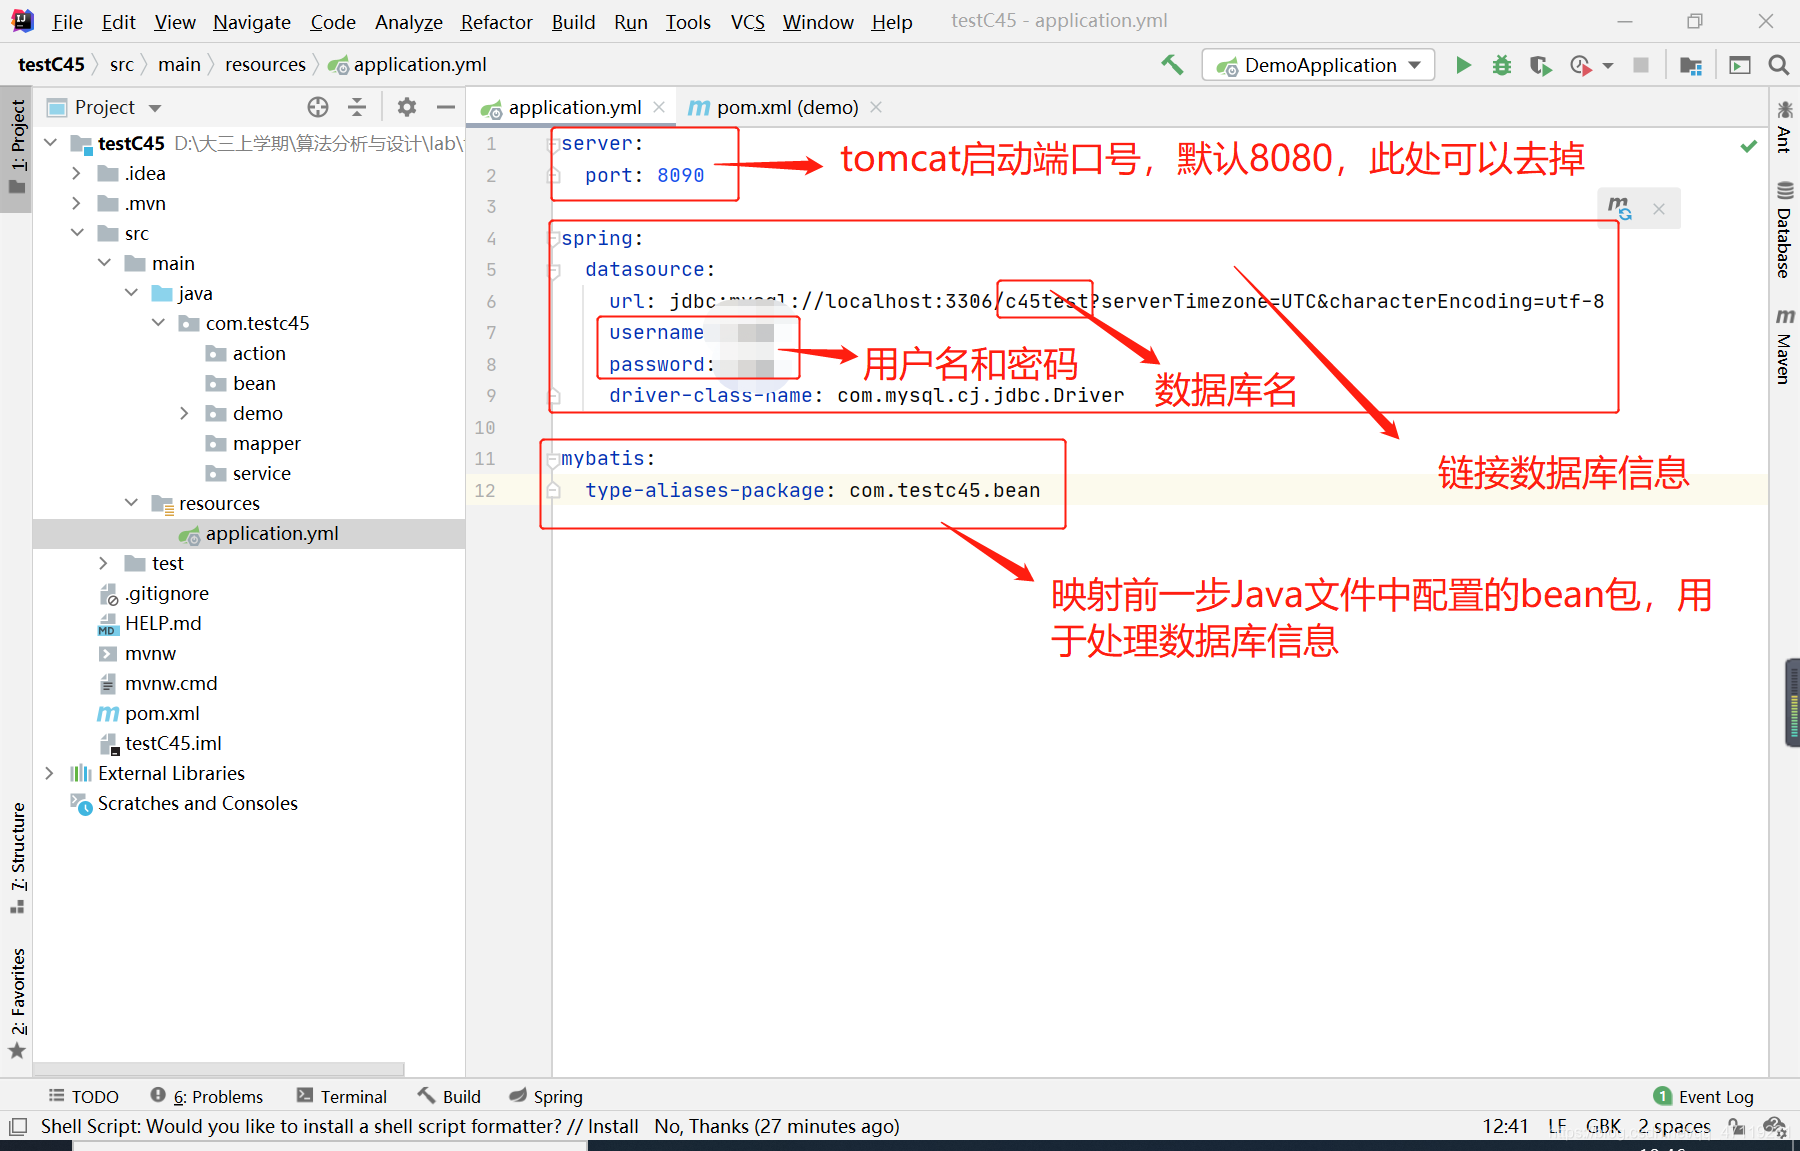Open the Run Anything toolbar icon
This screenshot has width=1800, height=1151.
[1740, 65]
